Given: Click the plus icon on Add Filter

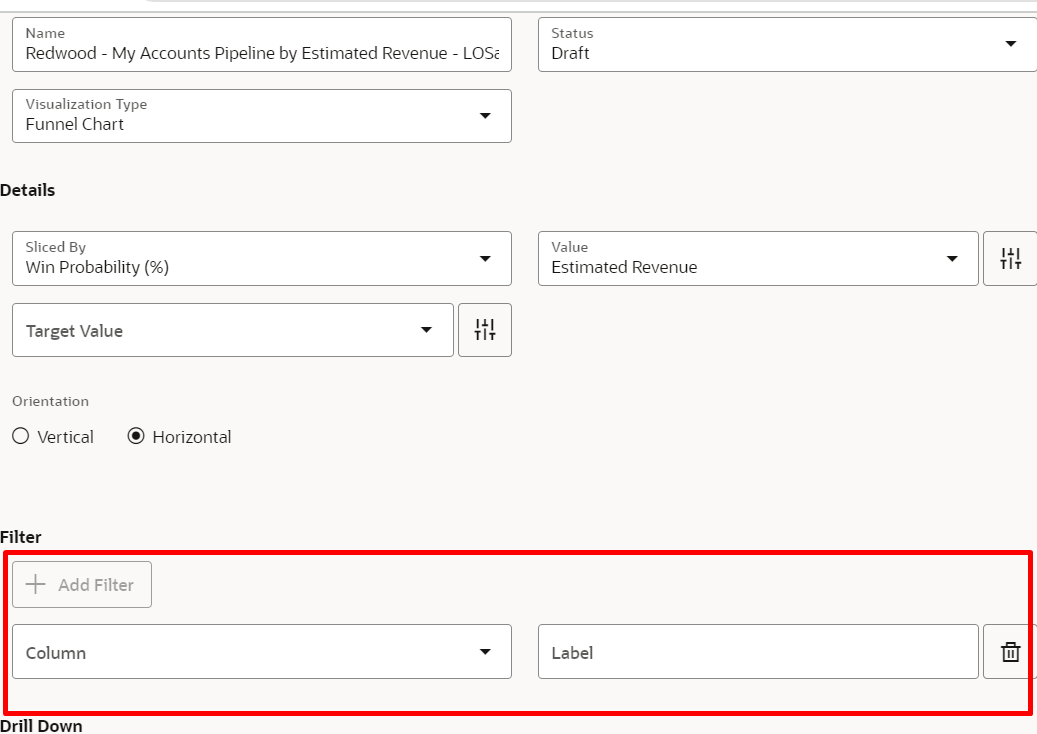Looking at the screenshot, I should pyautogui.click(x=35, y=584).
